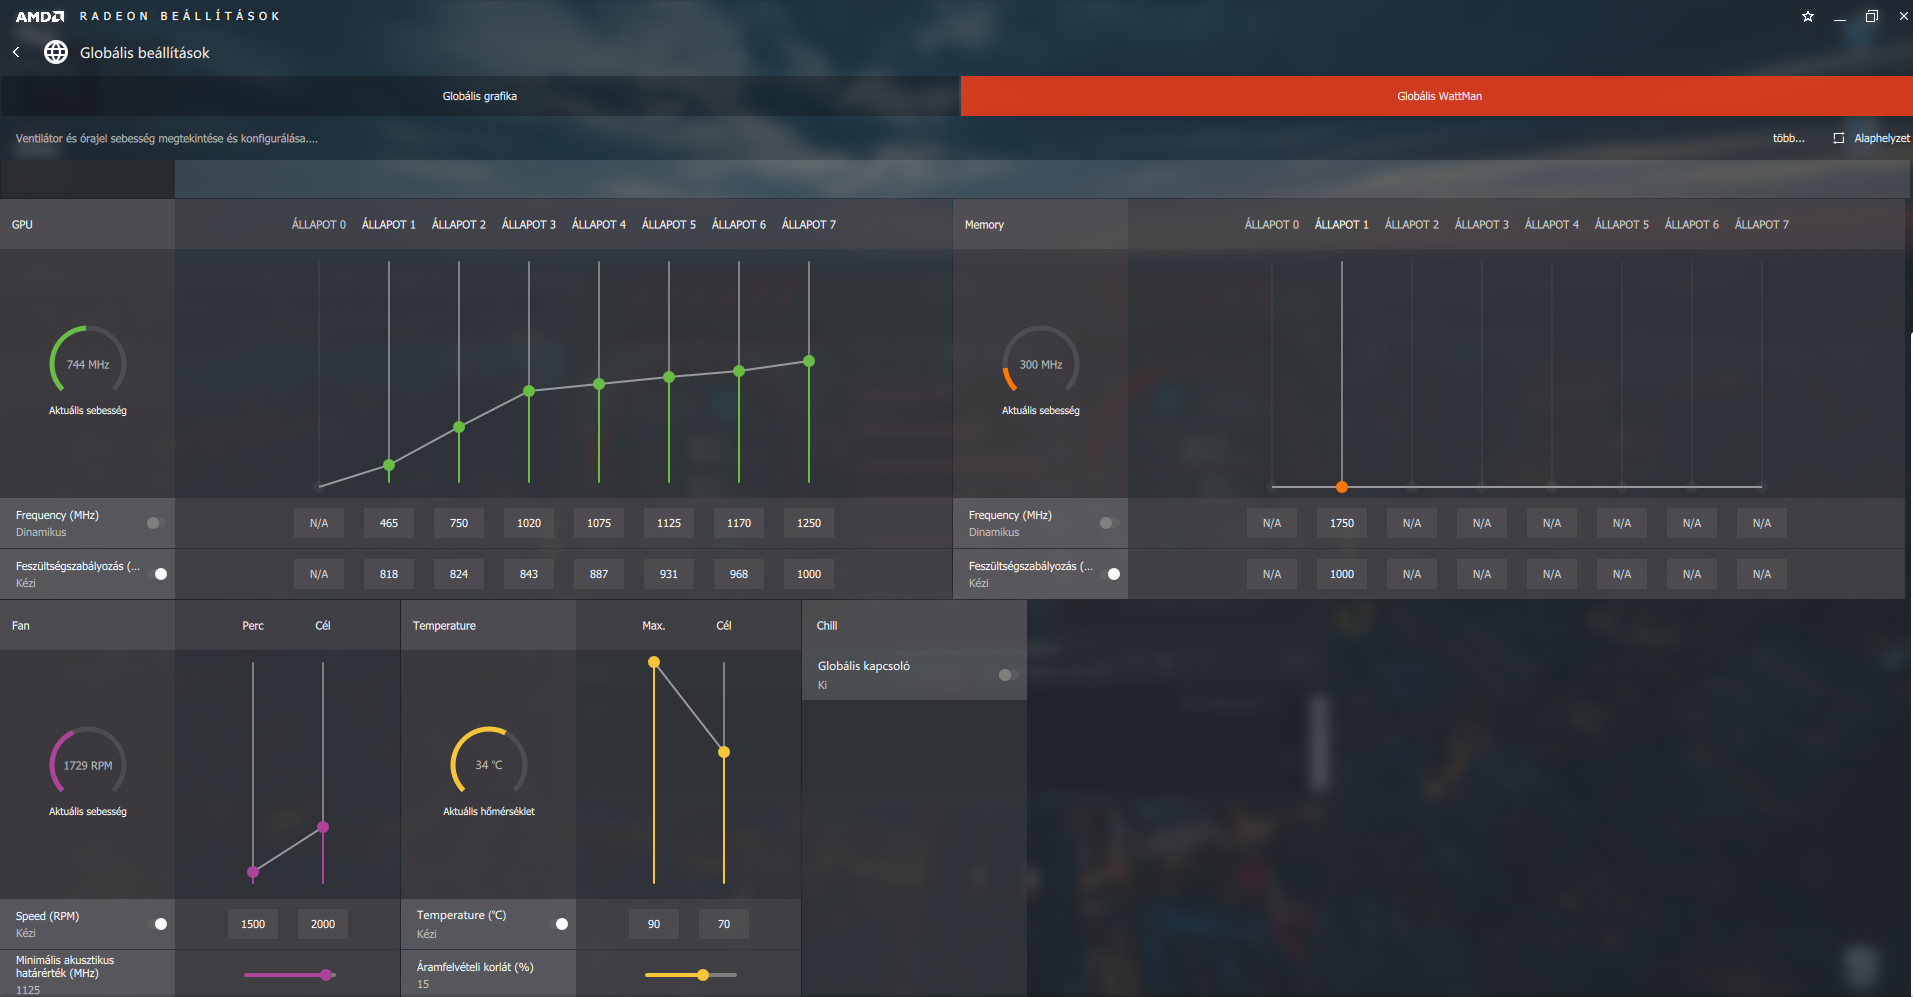Select GPU ÁLLAPOT 0 column header
The height and width of the screenshot is (997, 1913).
(x=319, y=225)
